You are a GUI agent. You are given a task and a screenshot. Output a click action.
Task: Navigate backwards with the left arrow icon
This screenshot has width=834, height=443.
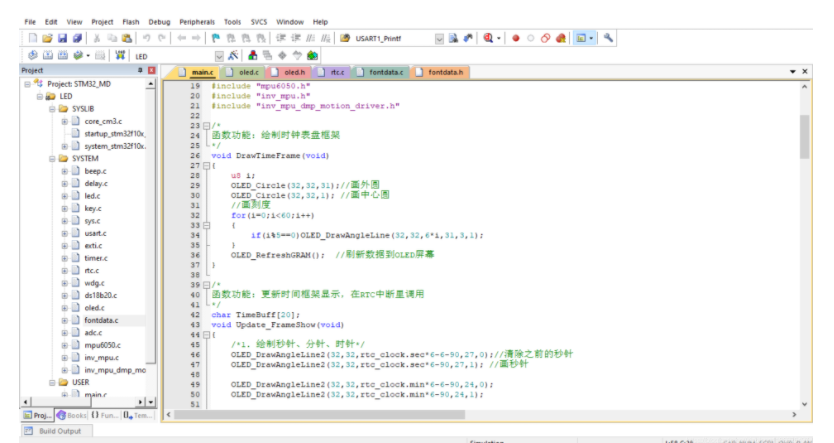pyautogui.click(x=181, y=38)
